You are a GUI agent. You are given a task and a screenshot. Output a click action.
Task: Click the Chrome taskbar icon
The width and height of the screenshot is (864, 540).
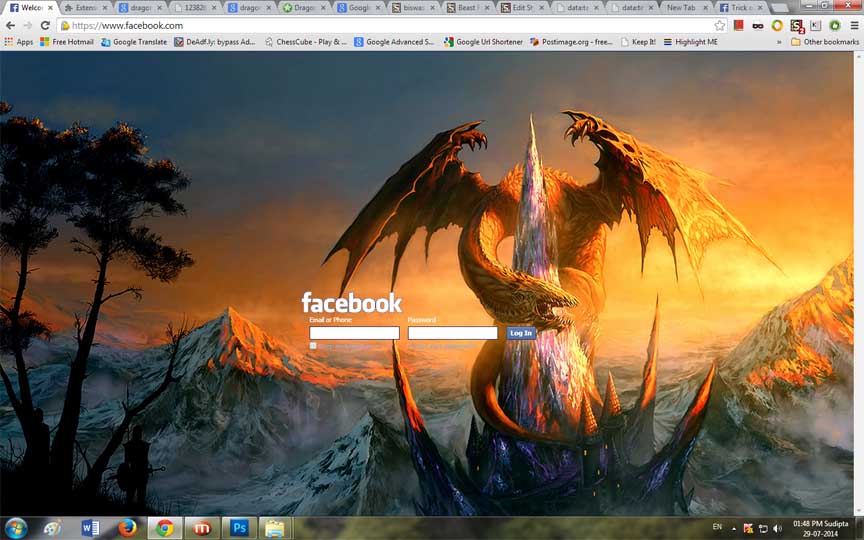165,528
